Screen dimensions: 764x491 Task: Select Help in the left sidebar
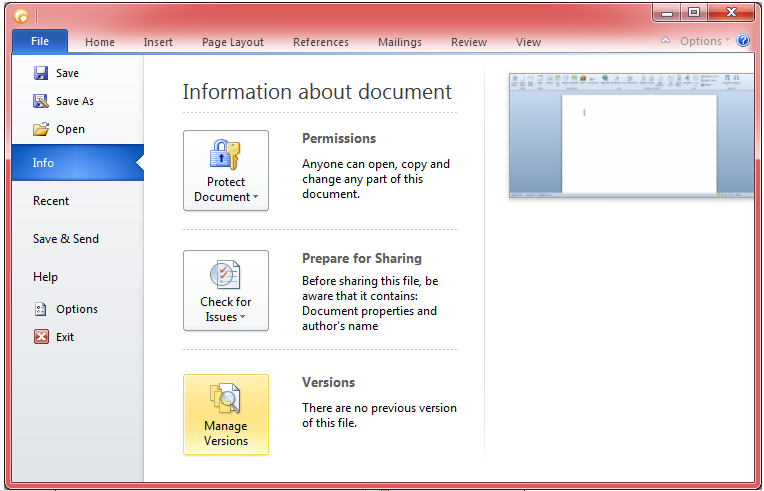pyautogui.click(x=45, y=277)
